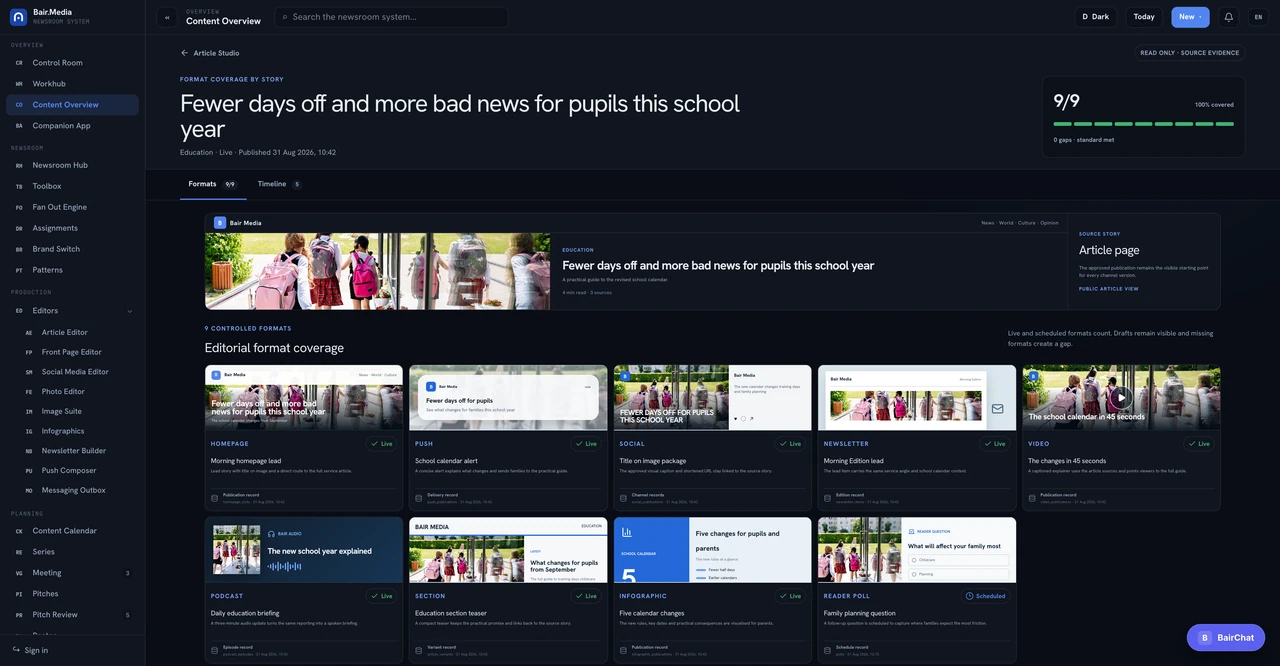Viewport: 1280px width, 666px height.
Task: Click the Sign in link
Action: pos(36,650)
